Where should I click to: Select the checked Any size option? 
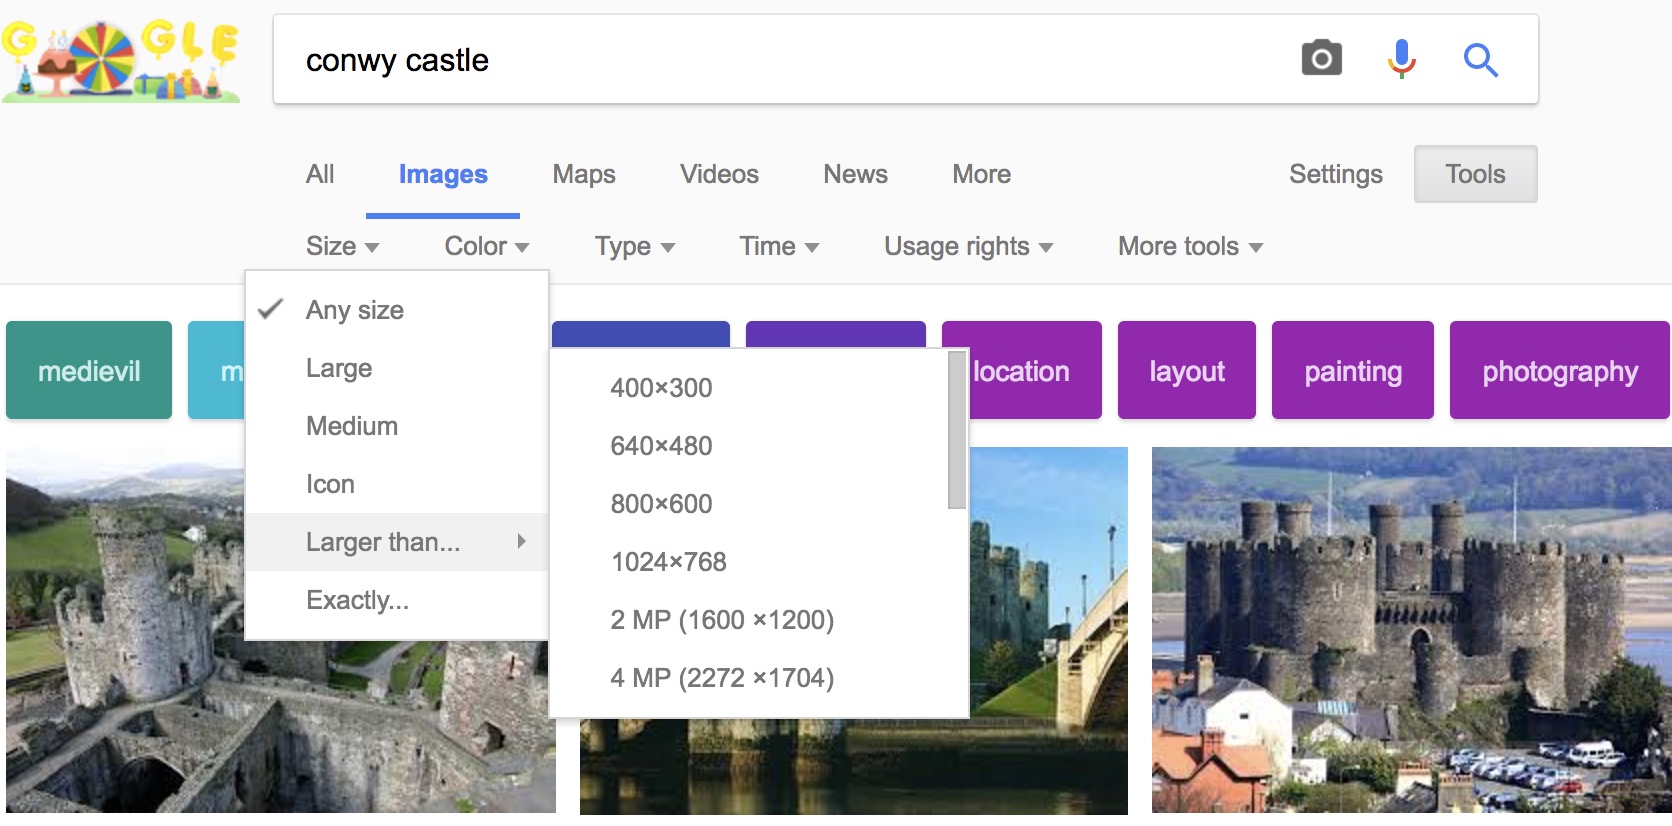click(x=397, y=310)
